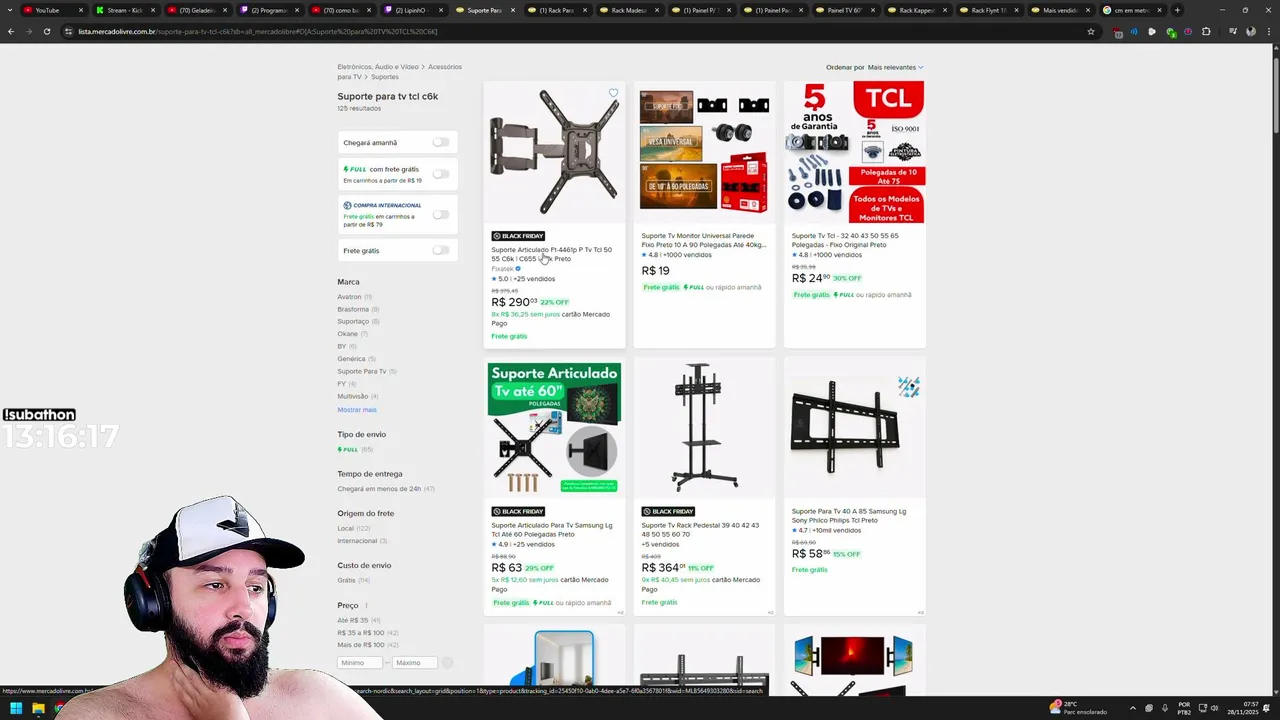
Task: Open the search tabs dropdown in Chrome
Action: click(11, 10)
